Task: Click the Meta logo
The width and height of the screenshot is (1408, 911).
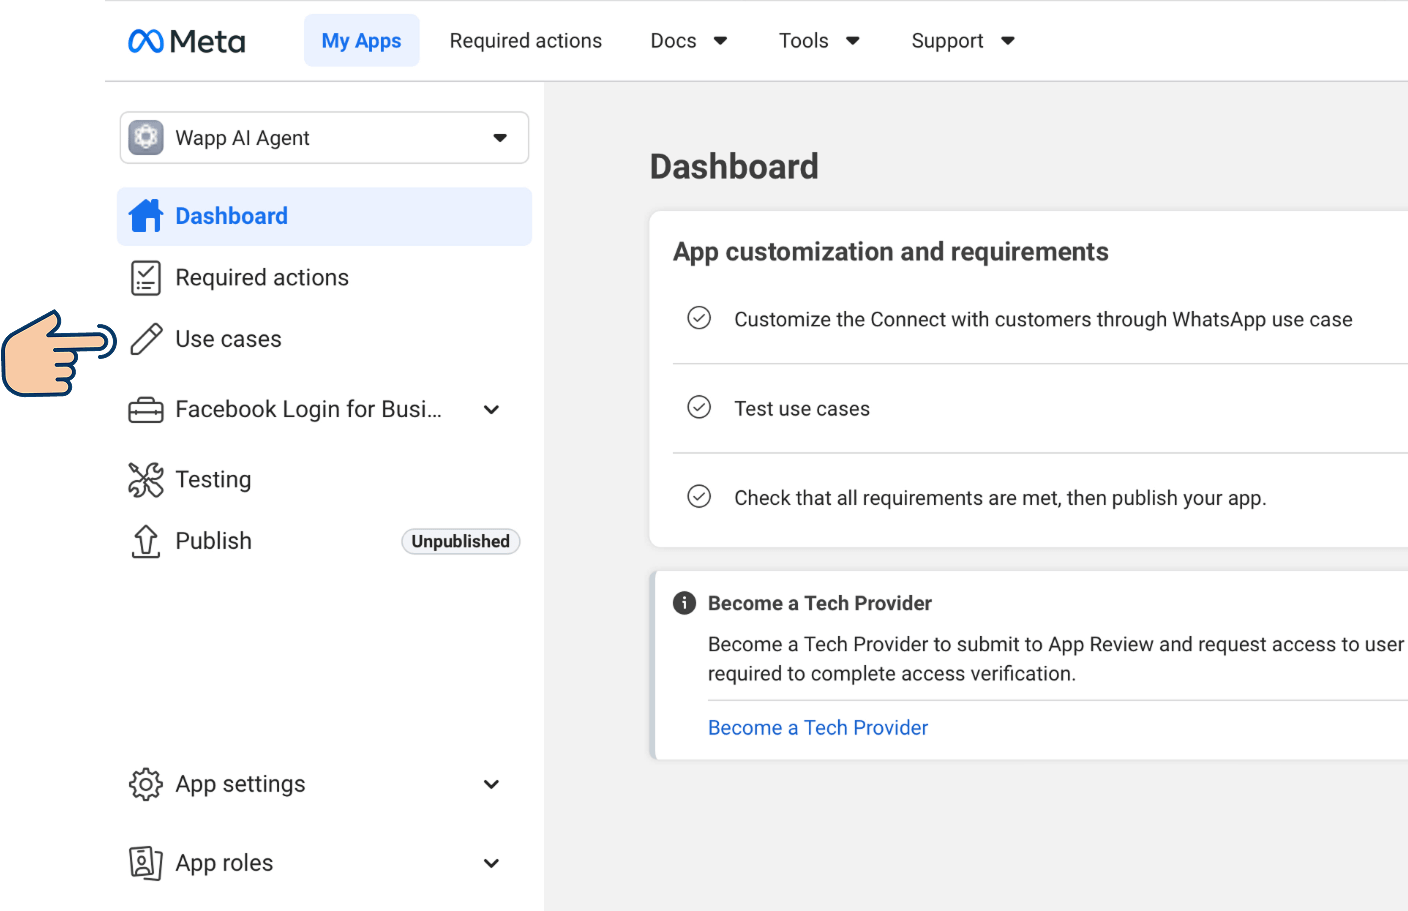Action: 186,41
